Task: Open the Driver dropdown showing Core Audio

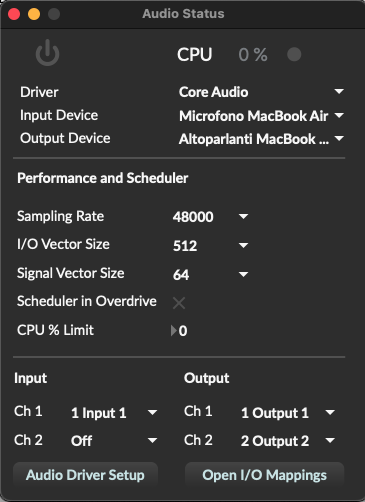Action: click(261, 92)
